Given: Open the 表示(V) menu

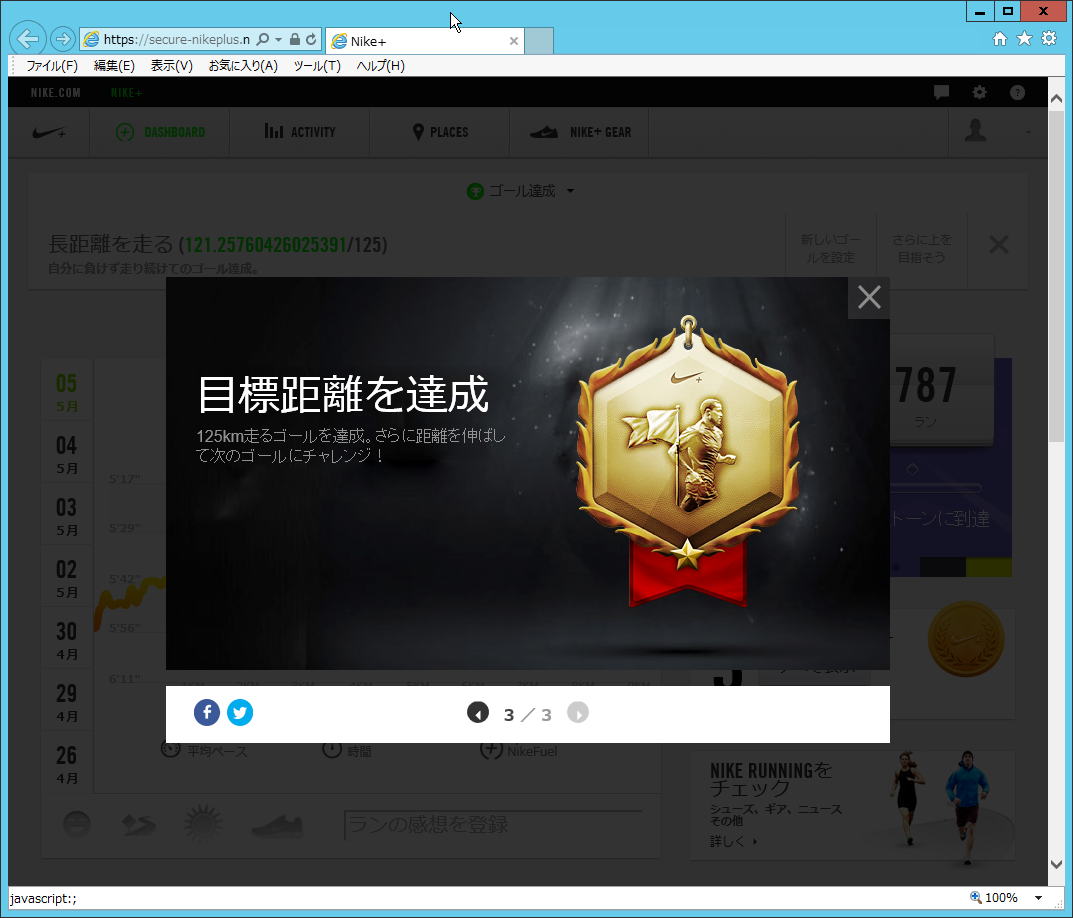Looking at the screenshot, I should (172, 66).
